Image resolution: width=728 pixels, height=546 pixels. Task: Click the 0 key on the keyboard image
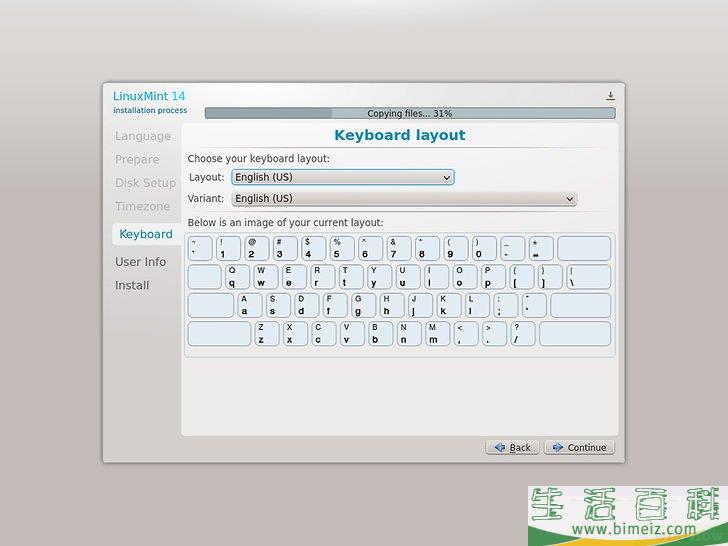(x=484, y=248)
